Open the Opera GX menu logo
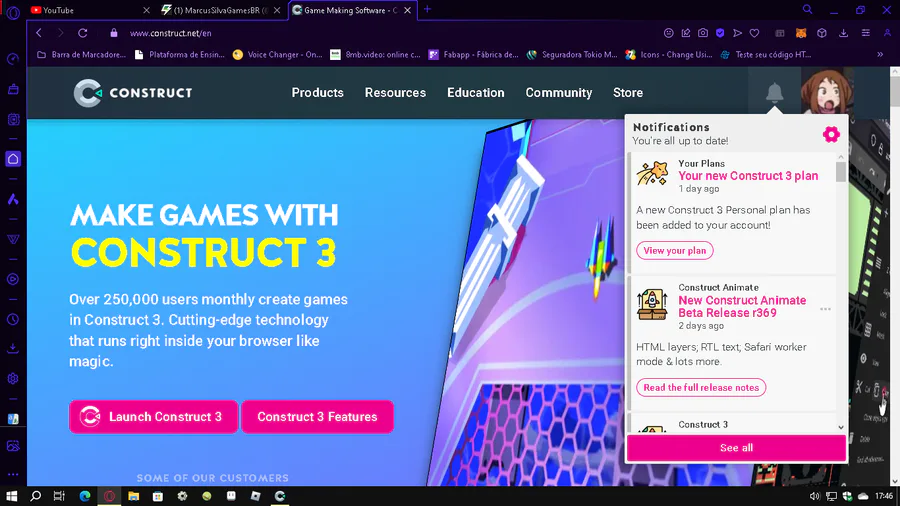The height and width of the screenshot is (506, 900). (x=13, y=13)
